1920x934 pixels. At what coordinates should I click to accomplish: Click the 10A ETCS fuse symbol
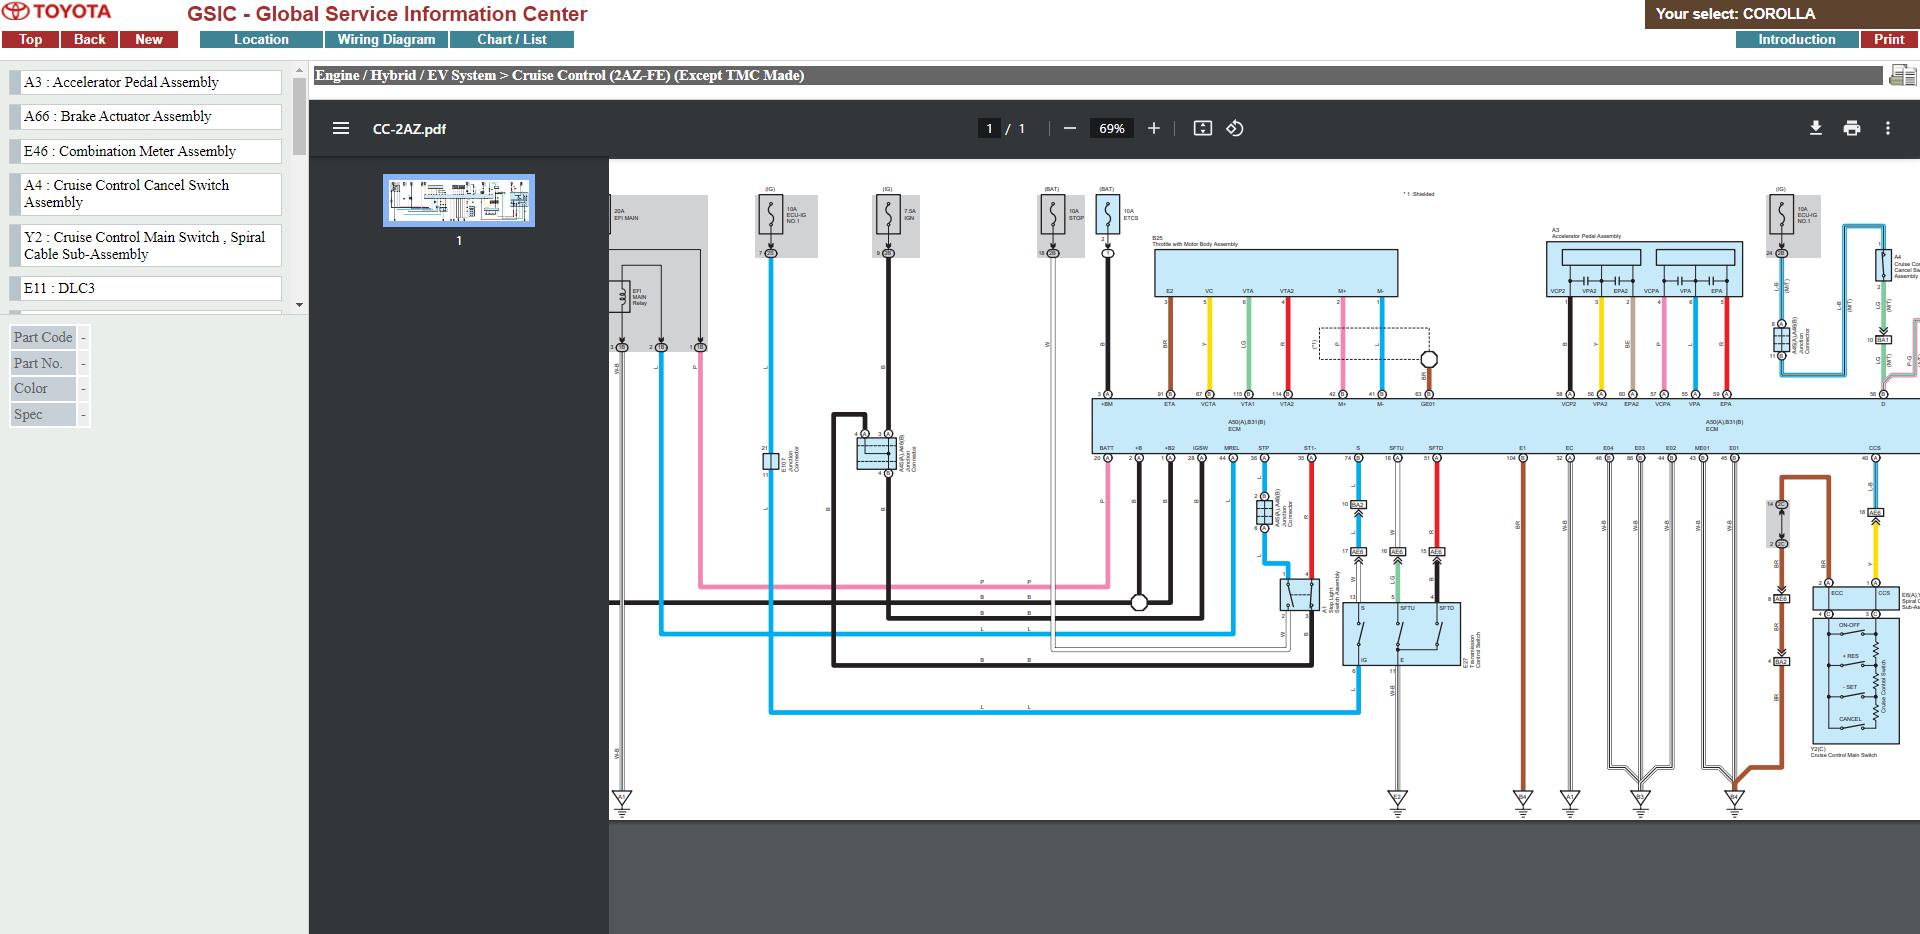(x=1107, y=215)
